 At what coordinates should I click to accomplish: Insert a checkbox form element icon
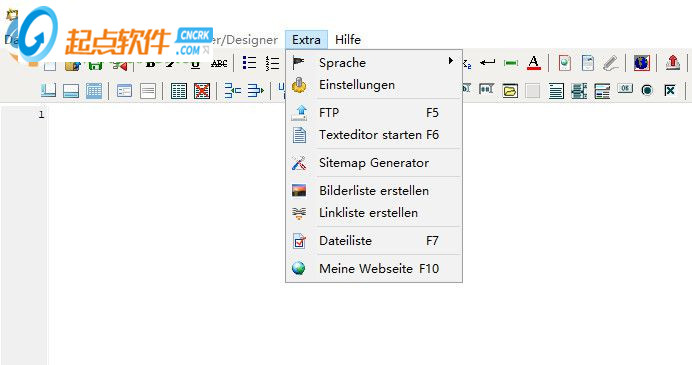pos(670,90)
